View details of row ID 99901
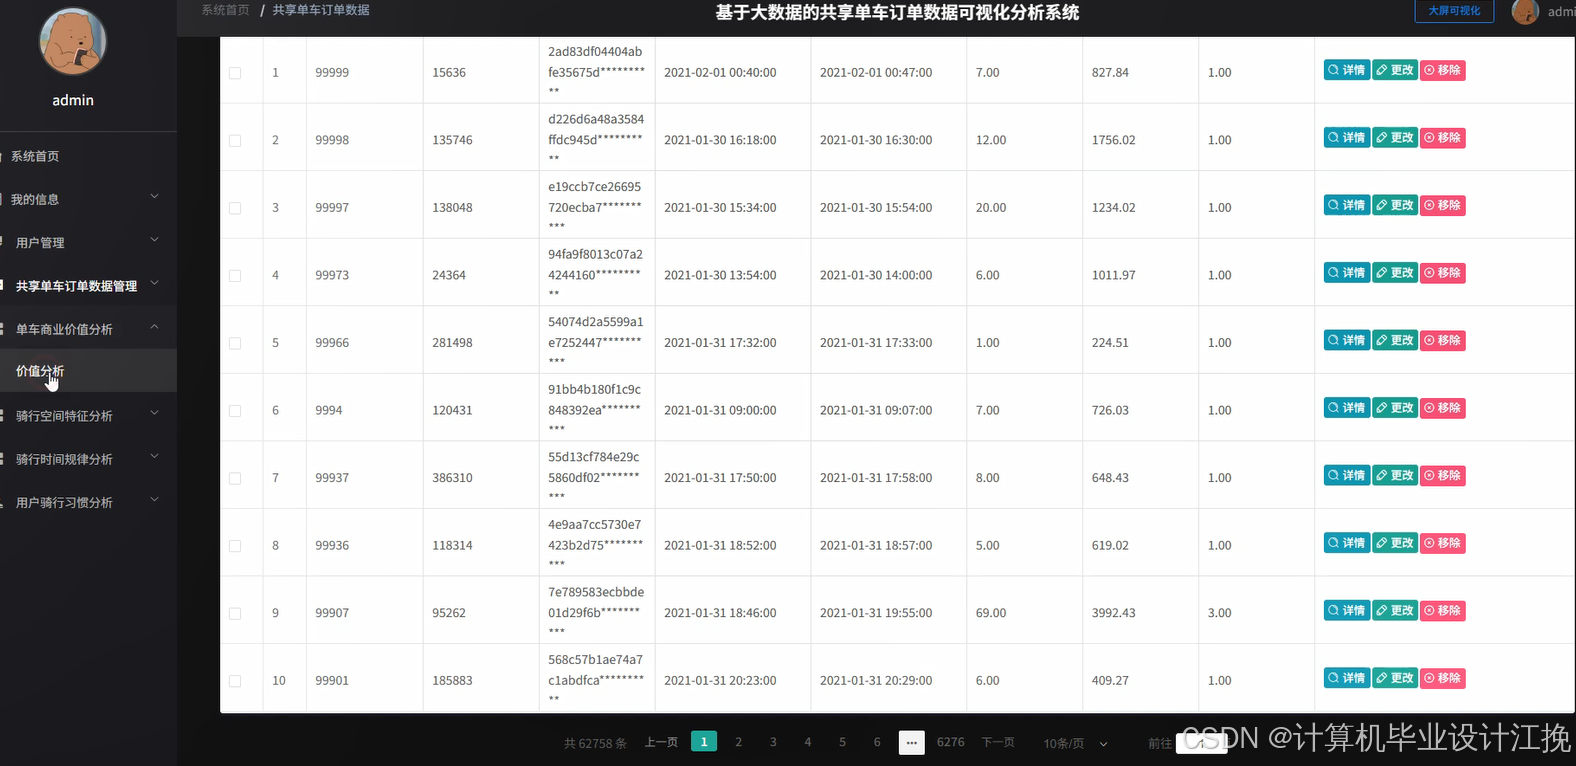The image size is (1576, 766). tap(1346, 678)
